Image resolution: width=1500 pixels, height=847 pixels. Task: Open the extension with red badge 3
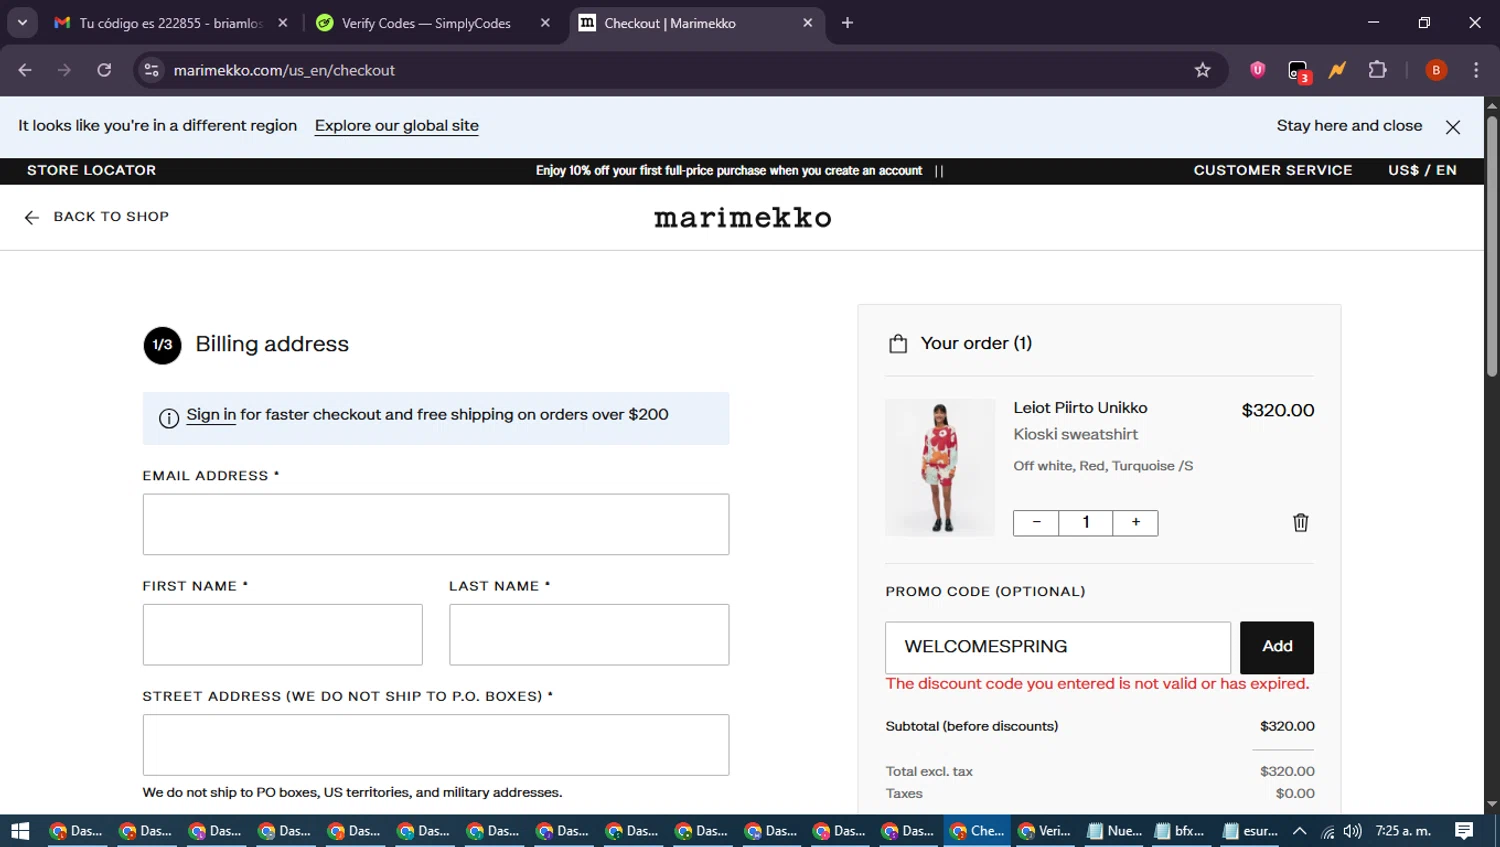tap(1298, 71)
